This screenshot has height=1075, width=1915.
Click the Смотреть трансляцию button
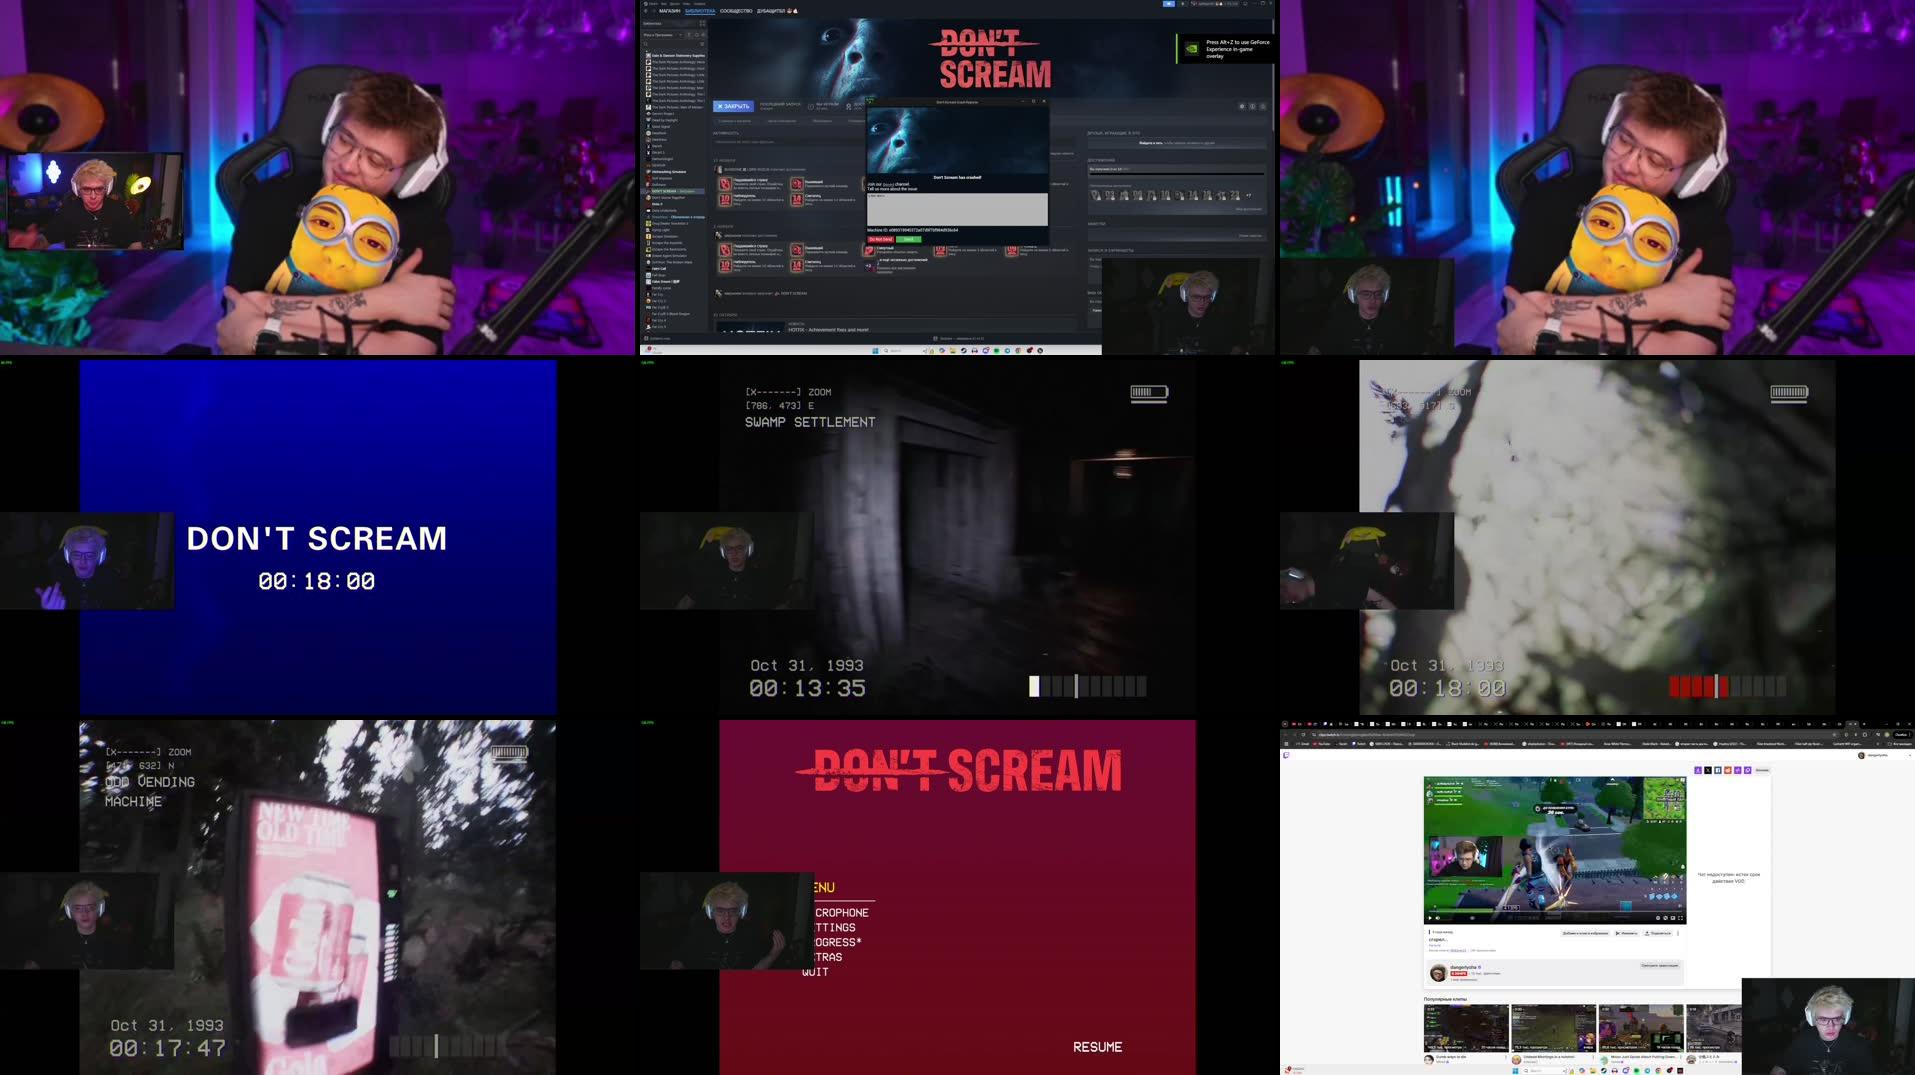(1660, 965)
